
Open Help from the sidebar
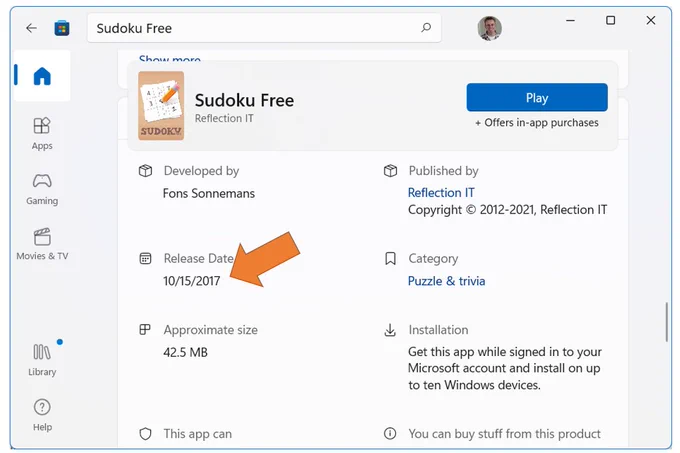point(42,415)
